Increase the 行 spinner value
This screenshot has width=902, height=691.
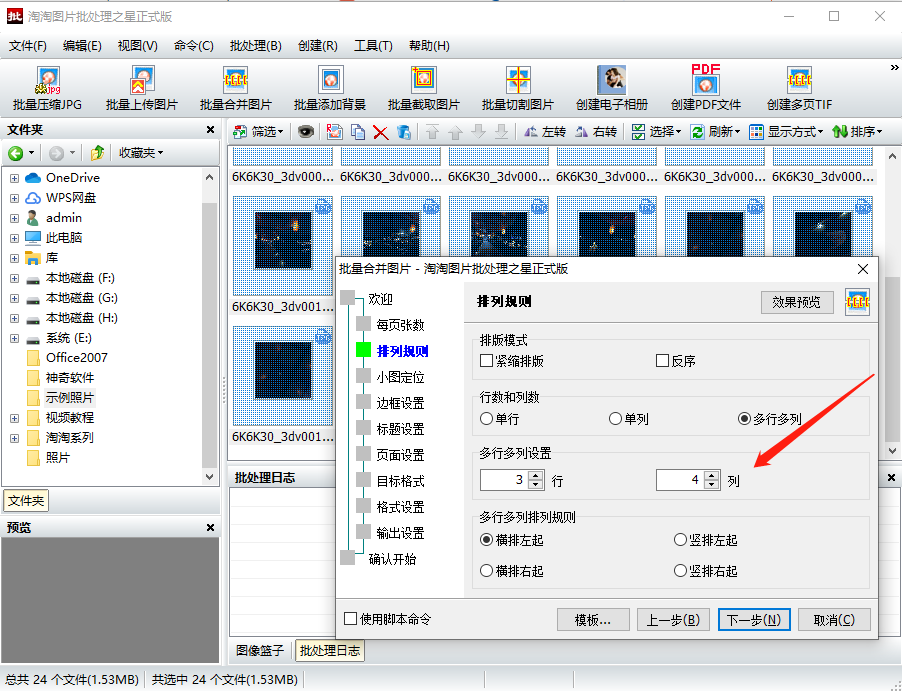point(536,475)
